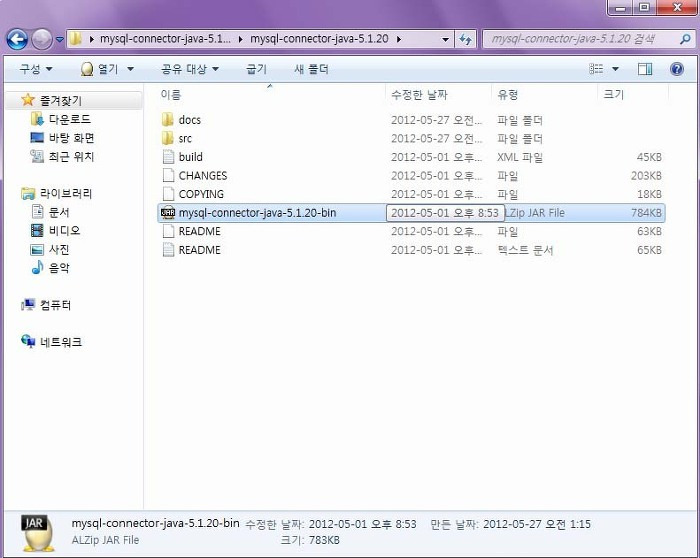Click the search magnifier icon
700x558 pixels.
coord(685,39)
